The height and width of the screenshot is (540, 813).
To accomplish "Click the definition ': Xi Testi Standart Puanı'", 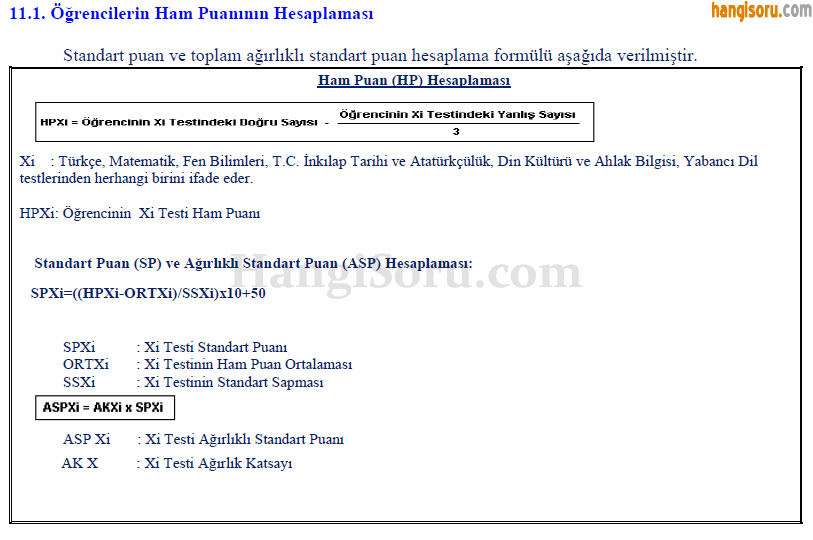I will coord(212,347).
